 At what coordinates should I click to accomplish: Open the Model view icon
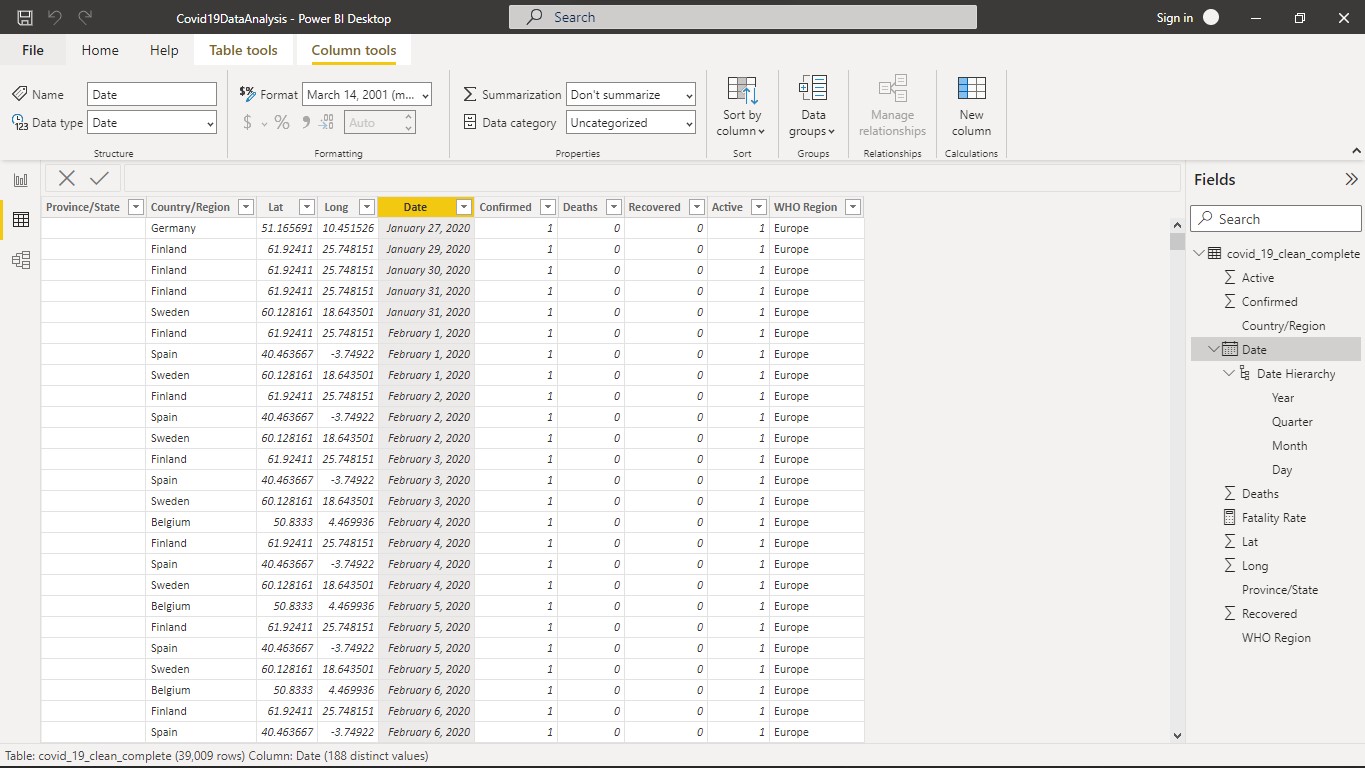pyautogui.click(x=20, y=260)
